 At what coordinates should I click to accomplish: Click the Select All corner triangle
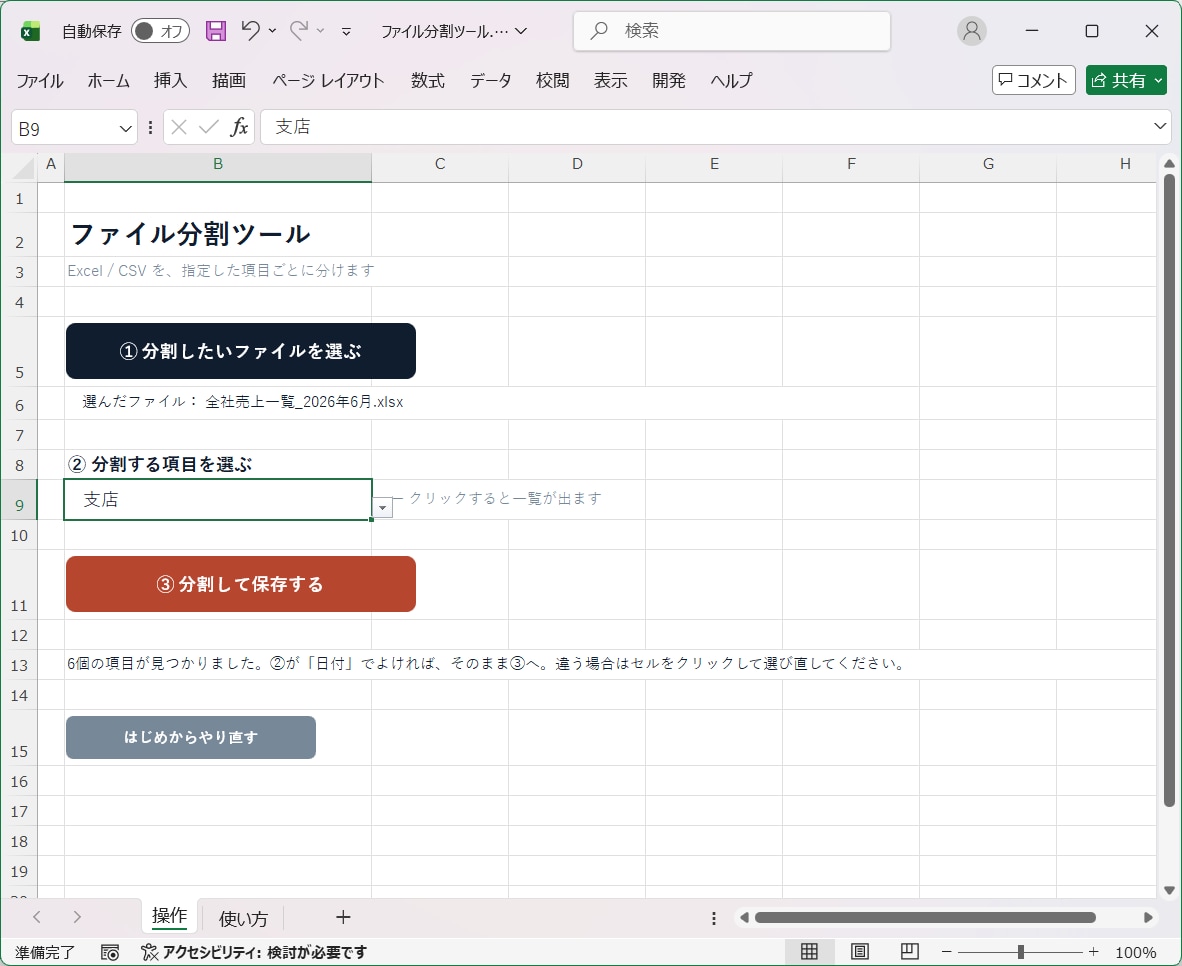tap(24, 167)
